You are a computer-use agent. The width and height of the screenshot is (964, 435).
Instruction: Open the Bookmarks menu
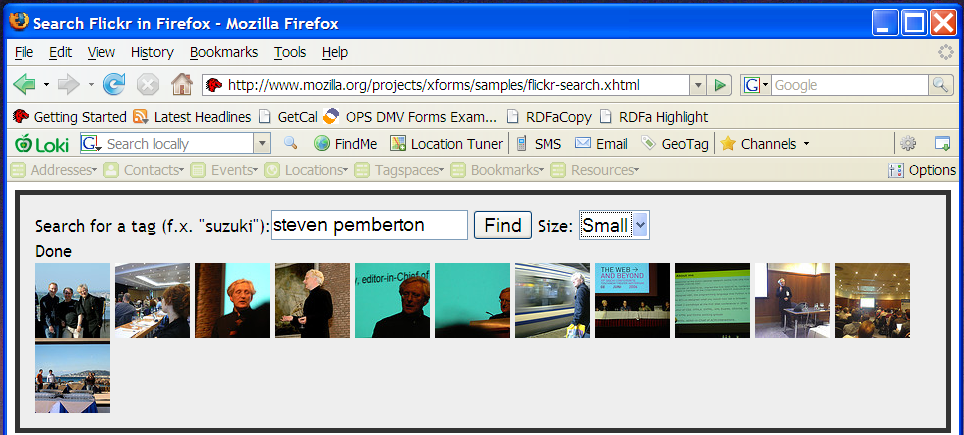(x=224, y=52)
